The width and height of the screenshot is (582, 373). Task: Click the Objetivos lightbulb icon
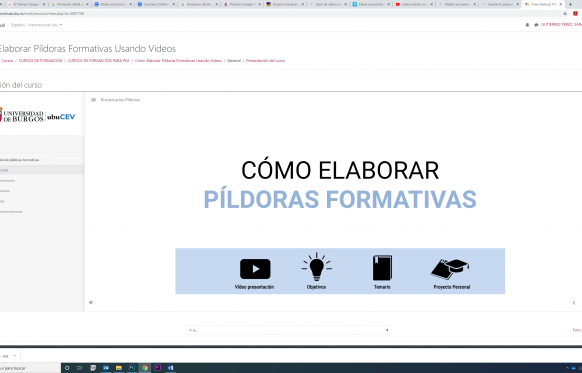tap(317, 267)
